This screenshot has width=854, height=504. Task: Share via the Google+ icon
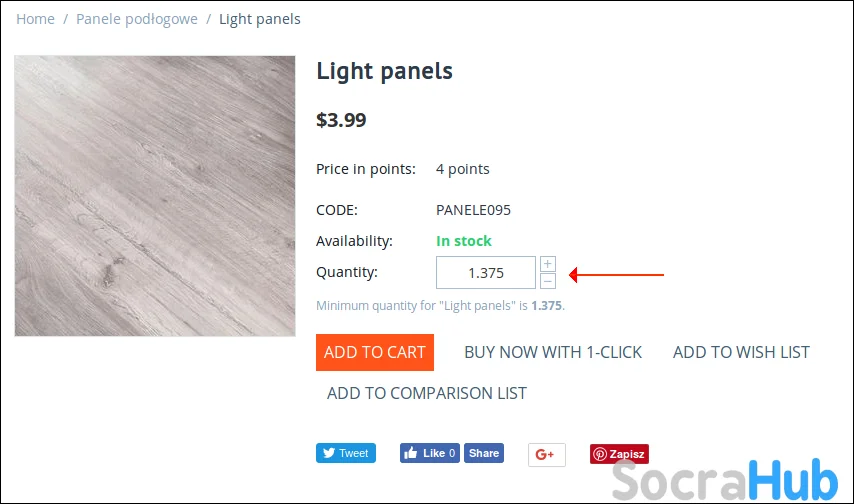[x=546, y=454]
